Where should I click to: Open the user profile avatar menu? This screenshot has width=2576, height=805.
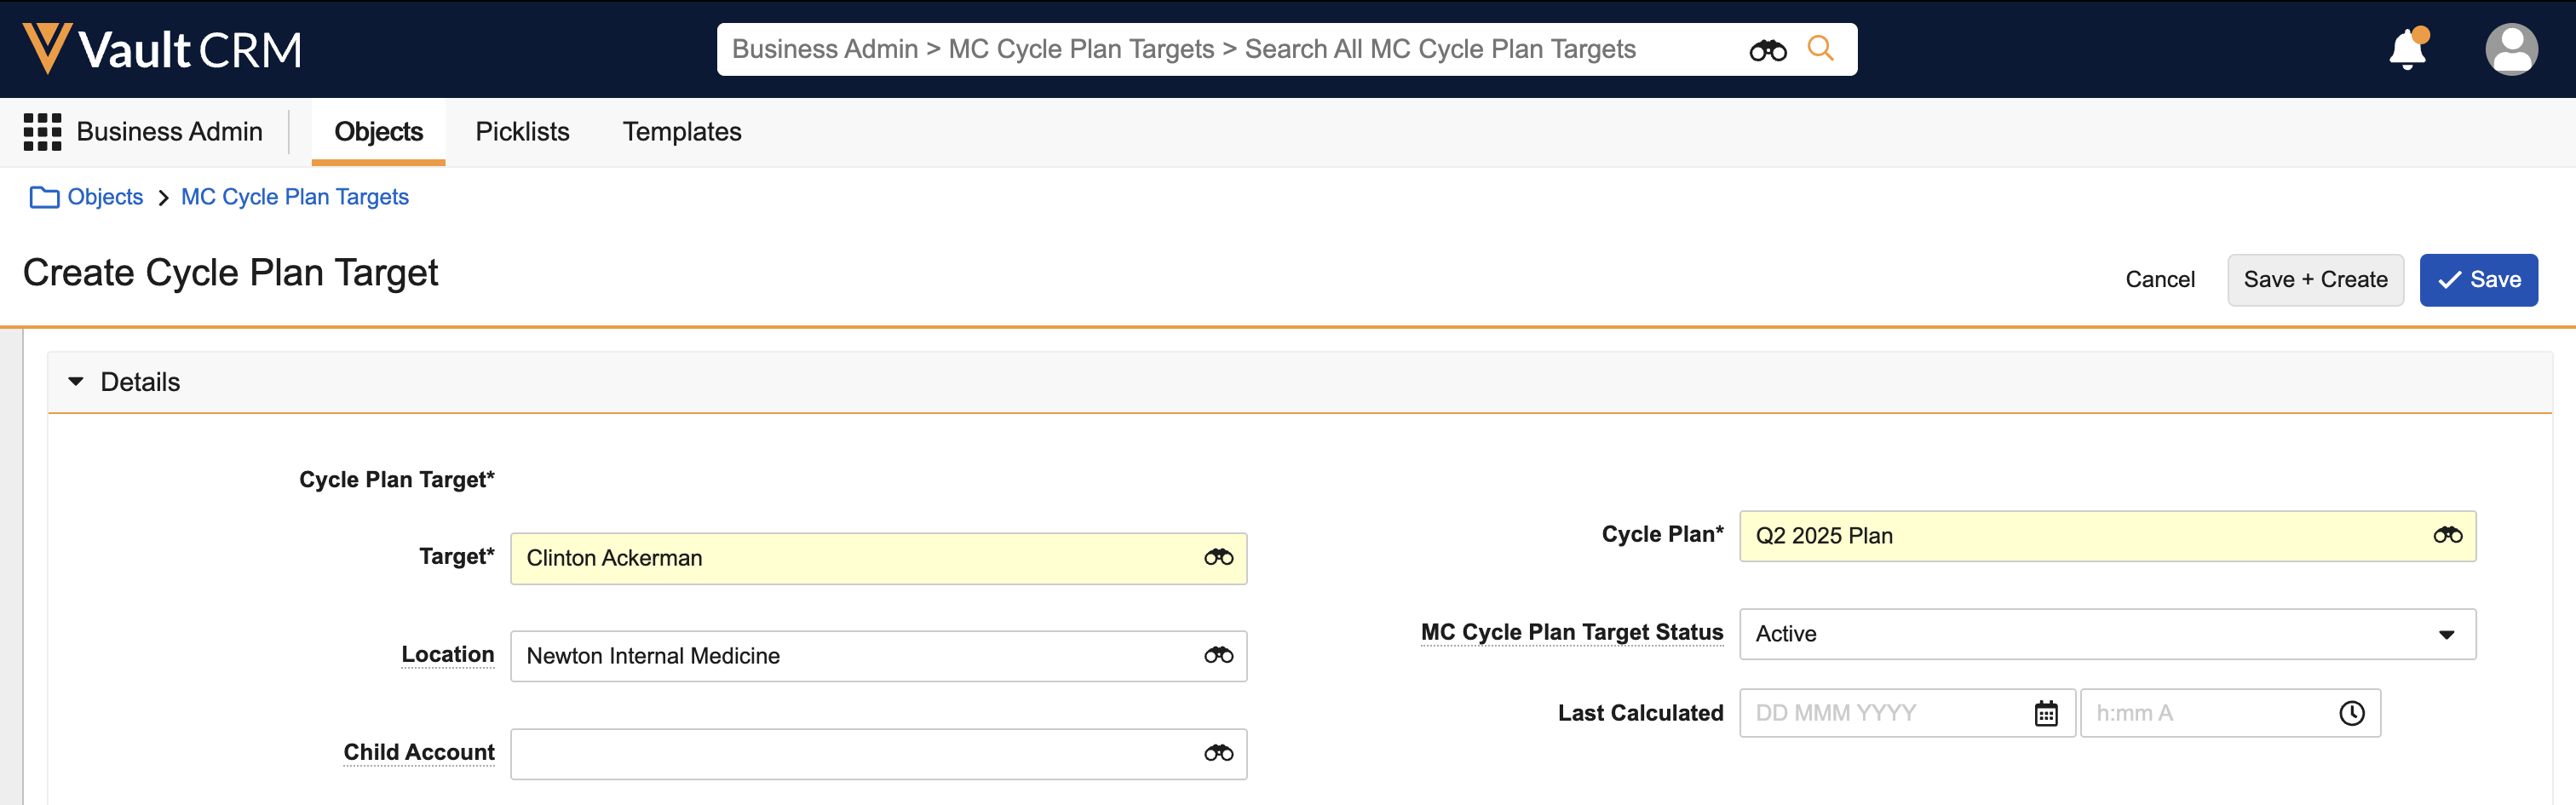coord(2510,50)
